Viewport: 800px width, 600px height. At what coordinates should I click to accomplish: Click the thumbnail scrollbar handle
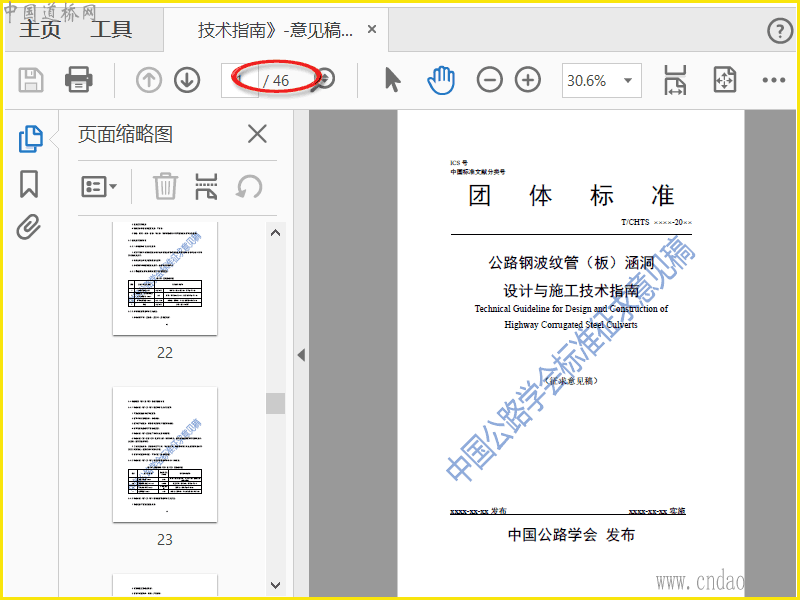click(276, 403)
